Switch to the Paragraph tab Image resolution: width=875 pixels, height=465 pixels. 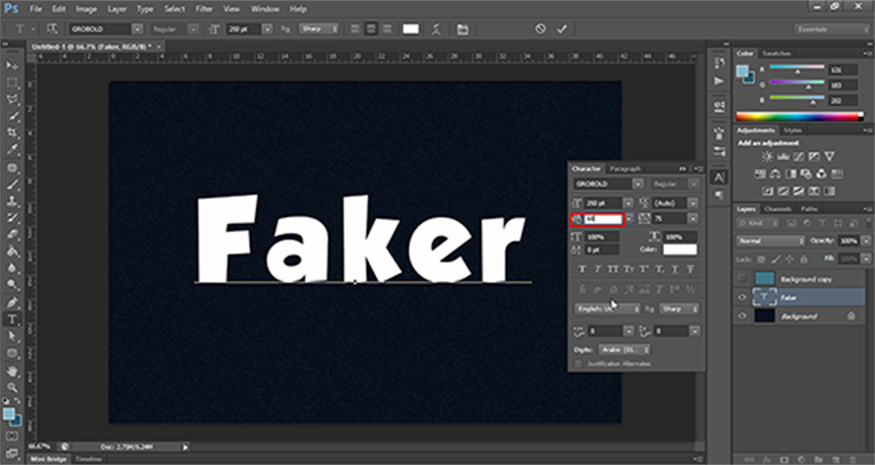tap(625, 169)
